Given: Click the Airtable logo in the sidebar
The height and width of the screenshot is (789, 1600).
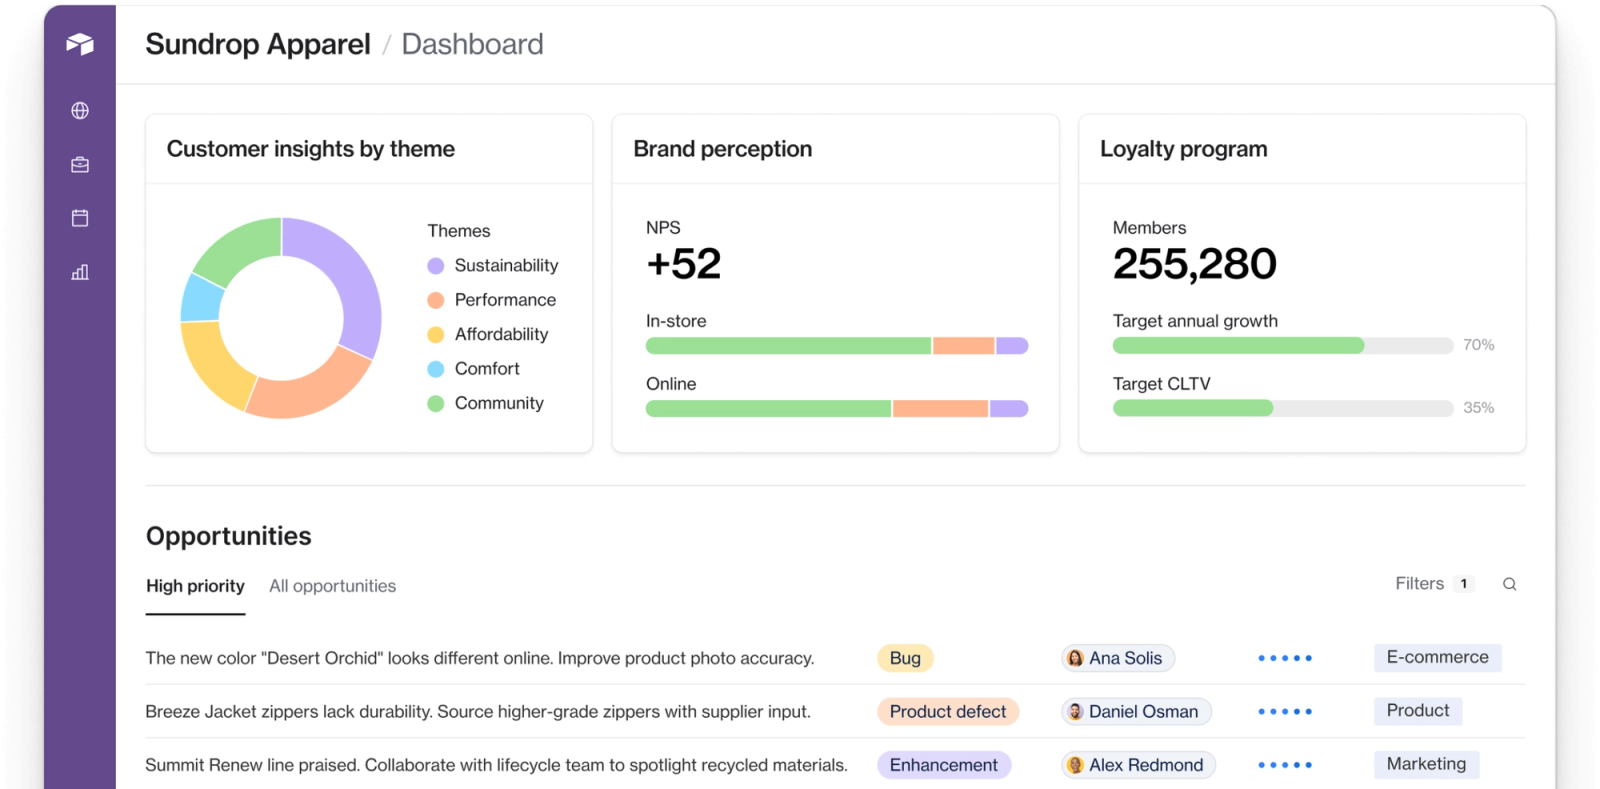Looking at the screenshot, I should pos(80,44).
